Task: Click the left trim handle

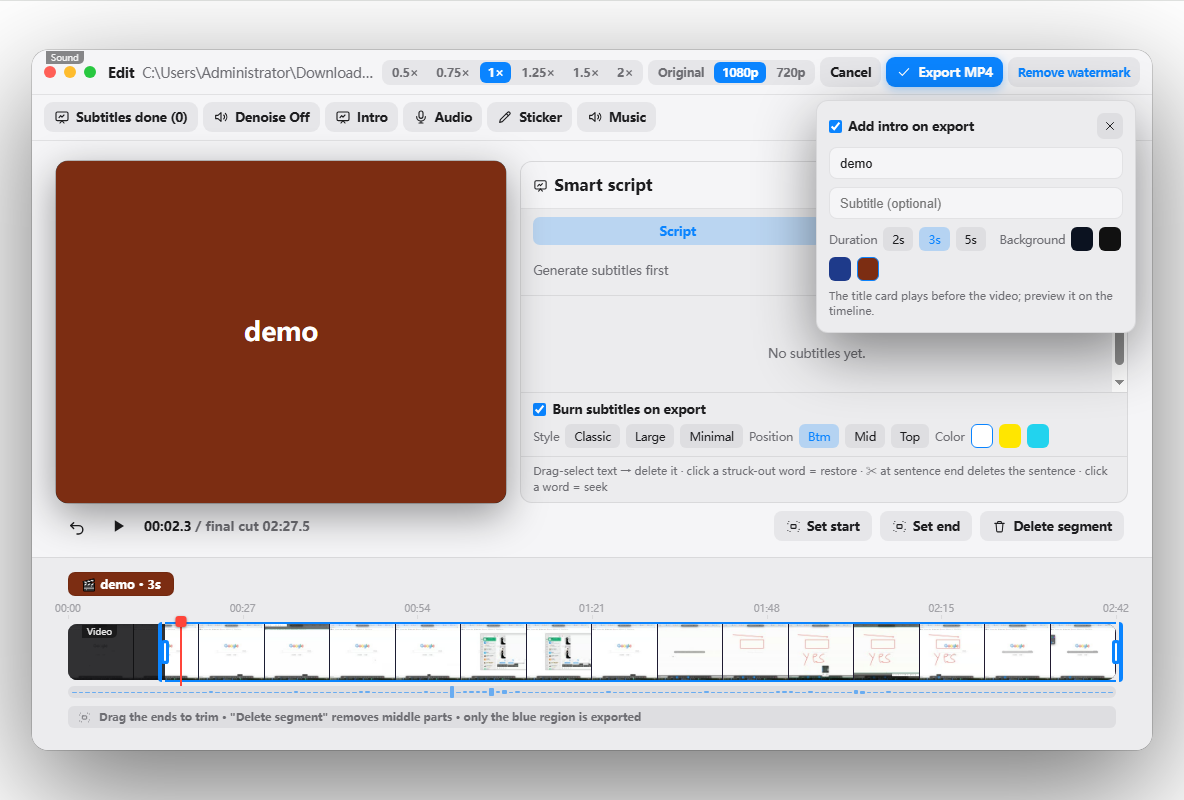Action: [x=164, y=651]
